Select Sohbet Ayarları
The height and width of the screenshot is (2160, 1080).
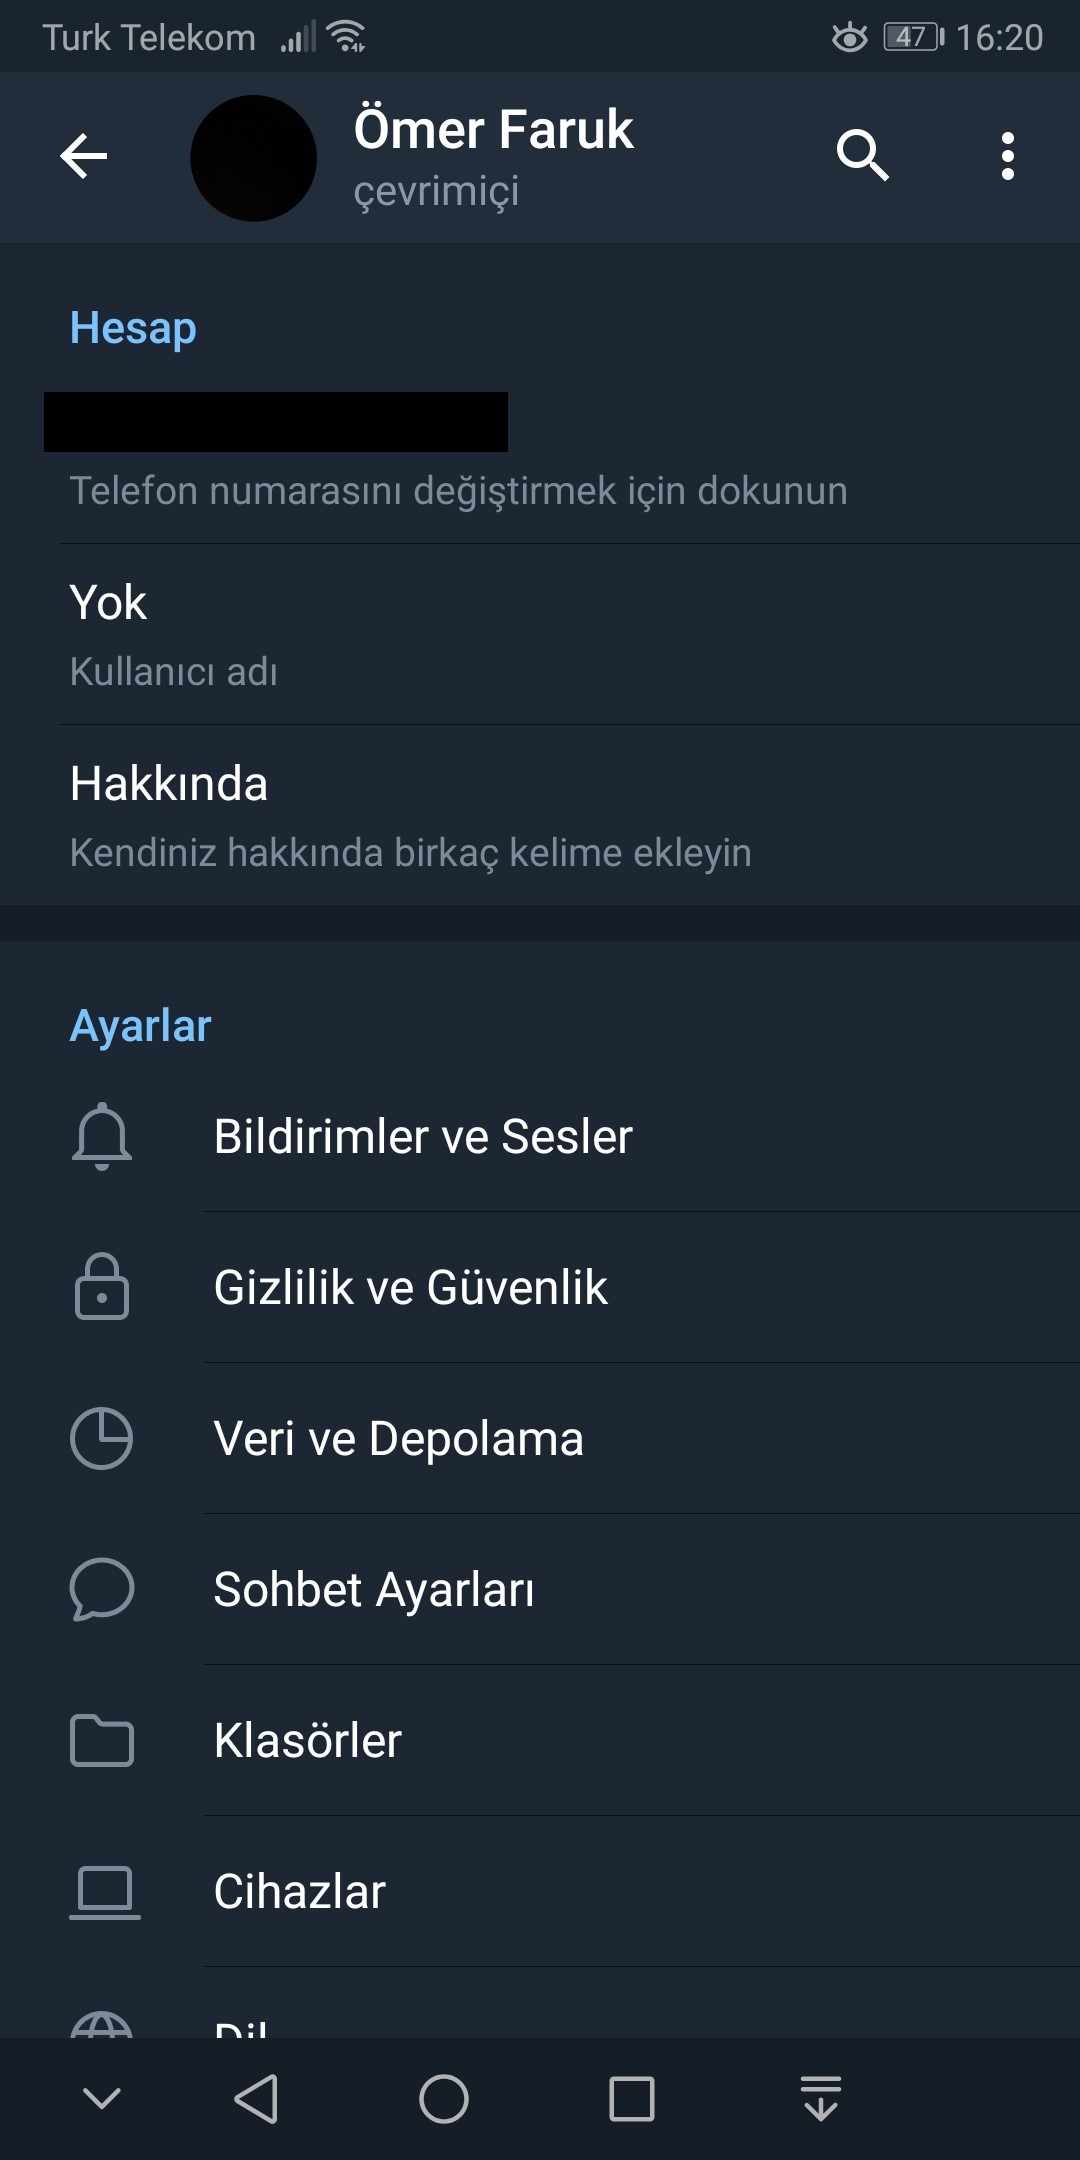click(374, 1590)
